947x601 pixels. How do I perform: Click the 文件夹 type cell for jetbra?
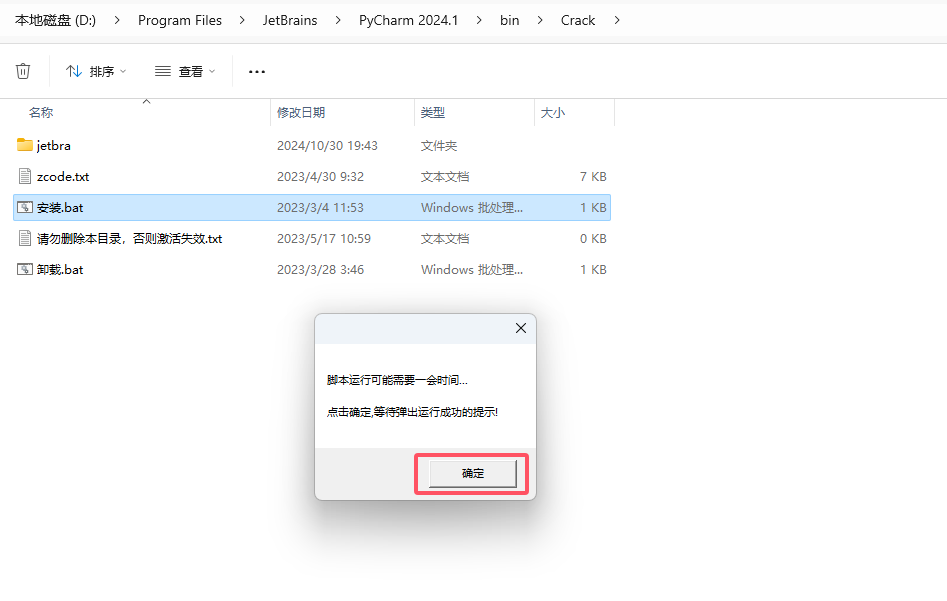[x=438, y=146]
